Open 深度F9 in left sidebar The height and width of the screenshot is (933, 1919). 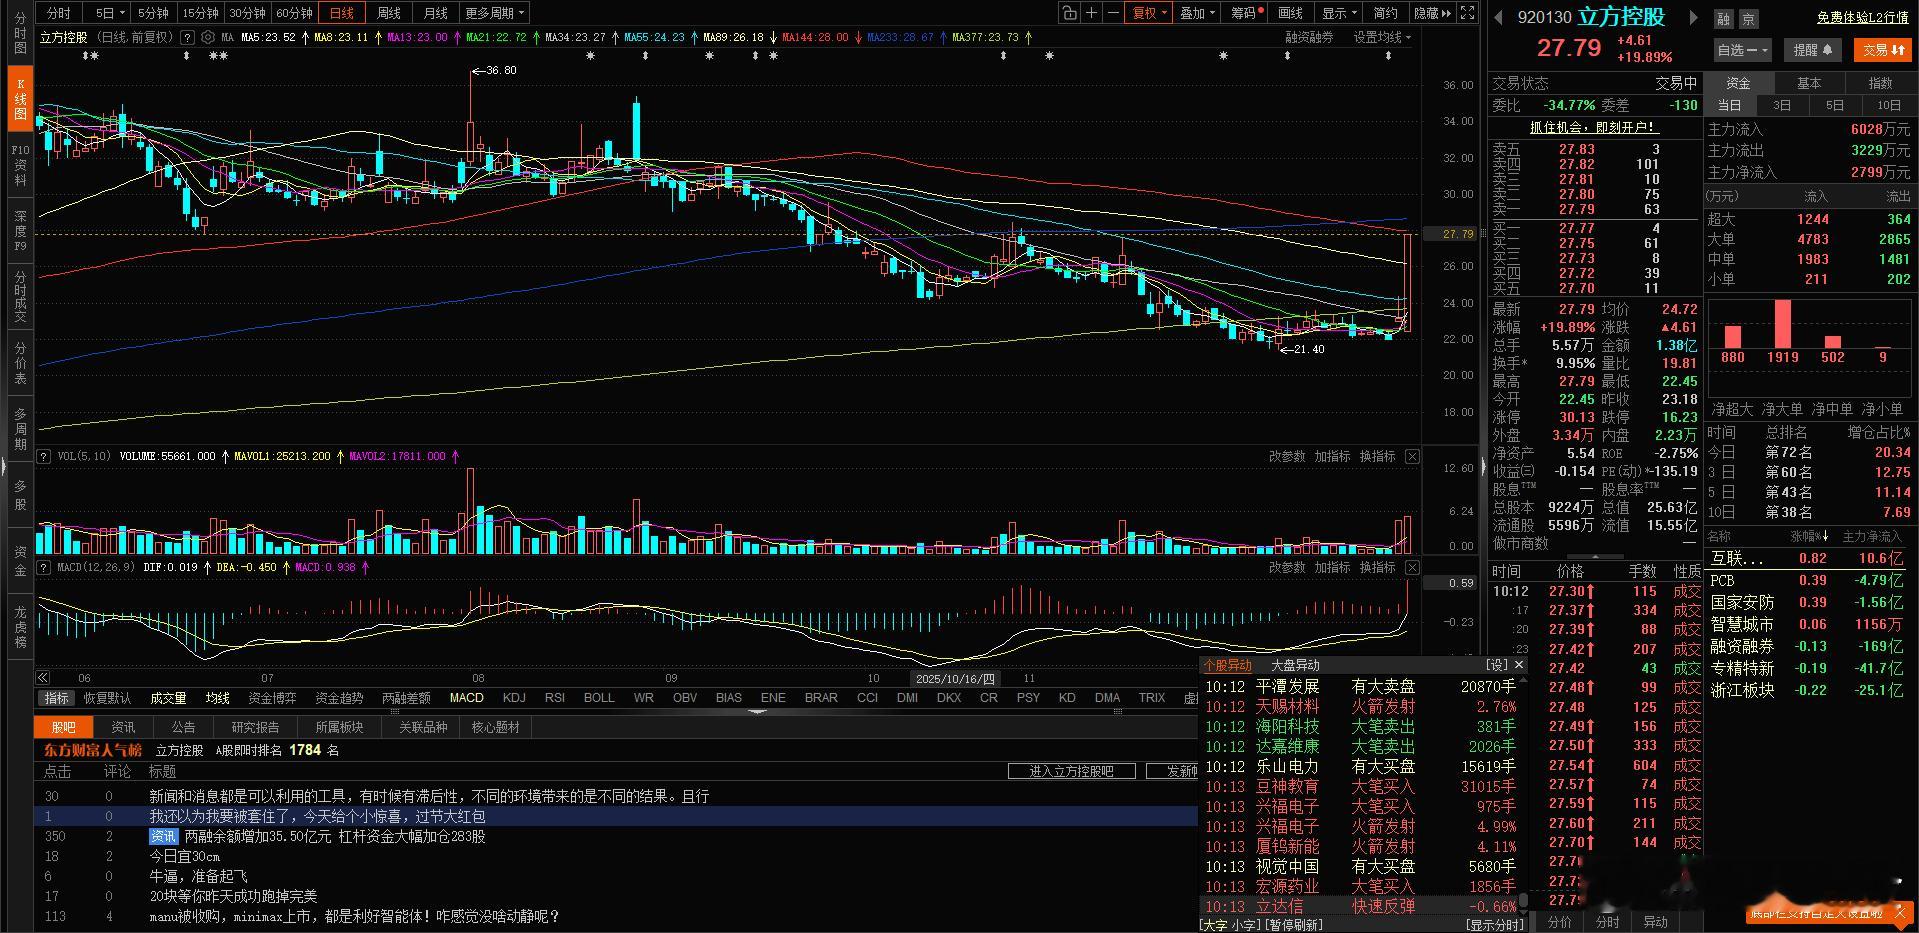pos(20,230)
